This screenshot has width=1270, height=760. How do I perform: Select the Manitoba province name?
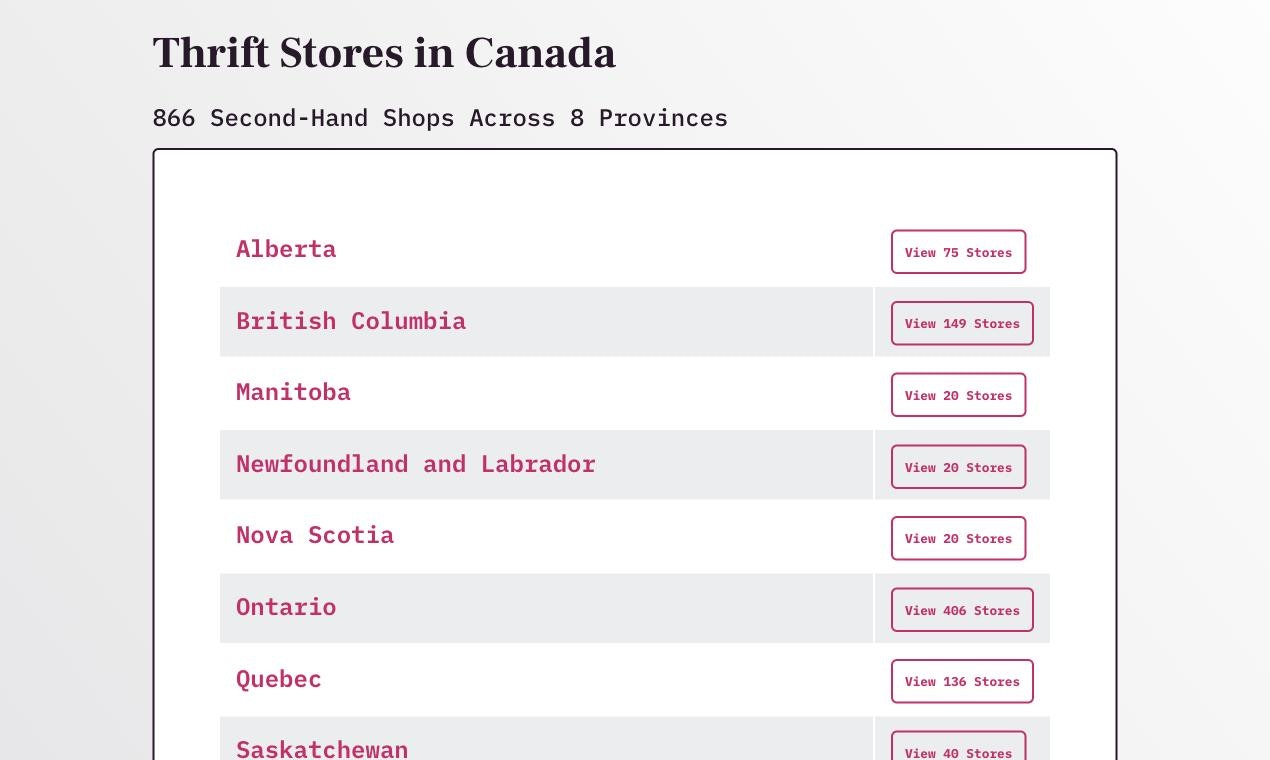coord(293,392)
